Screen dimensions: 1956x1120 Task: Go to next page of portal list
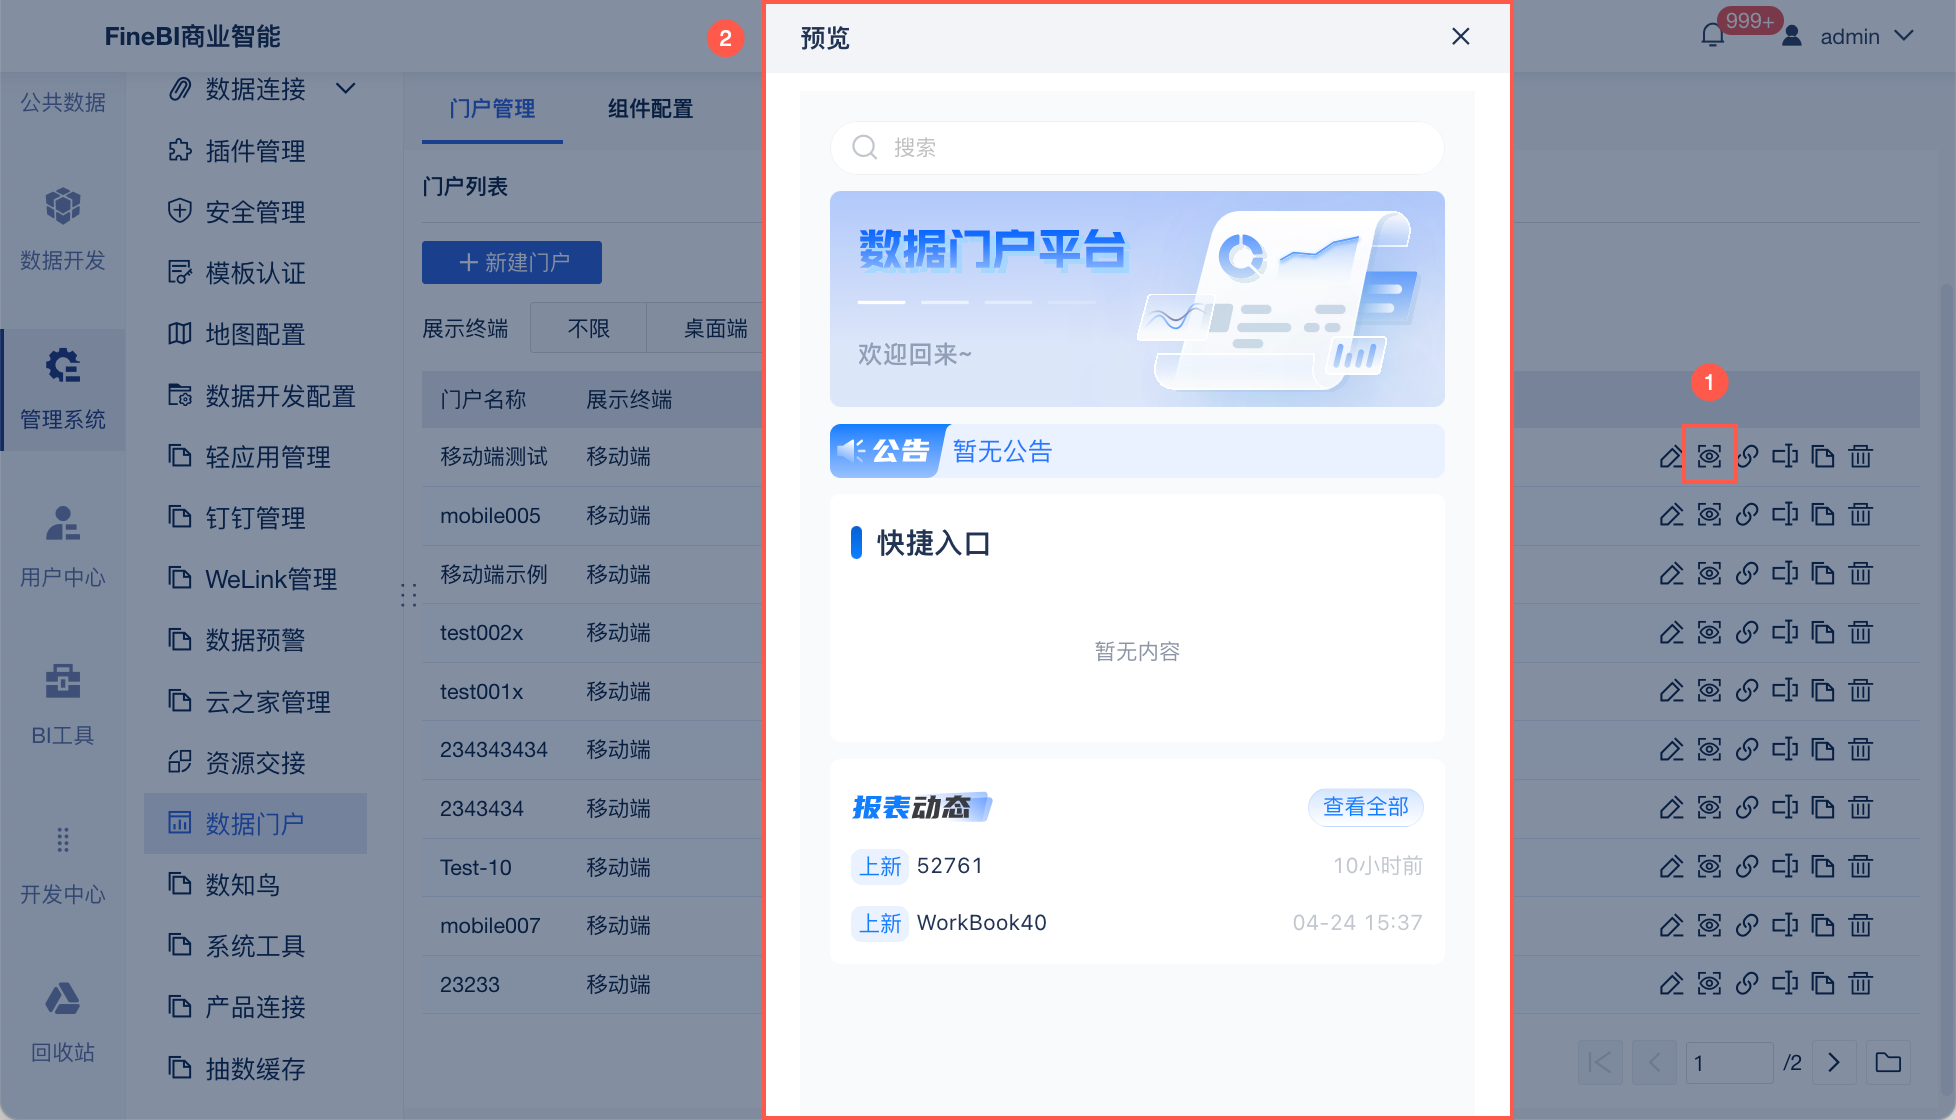coord(1833,1062)
